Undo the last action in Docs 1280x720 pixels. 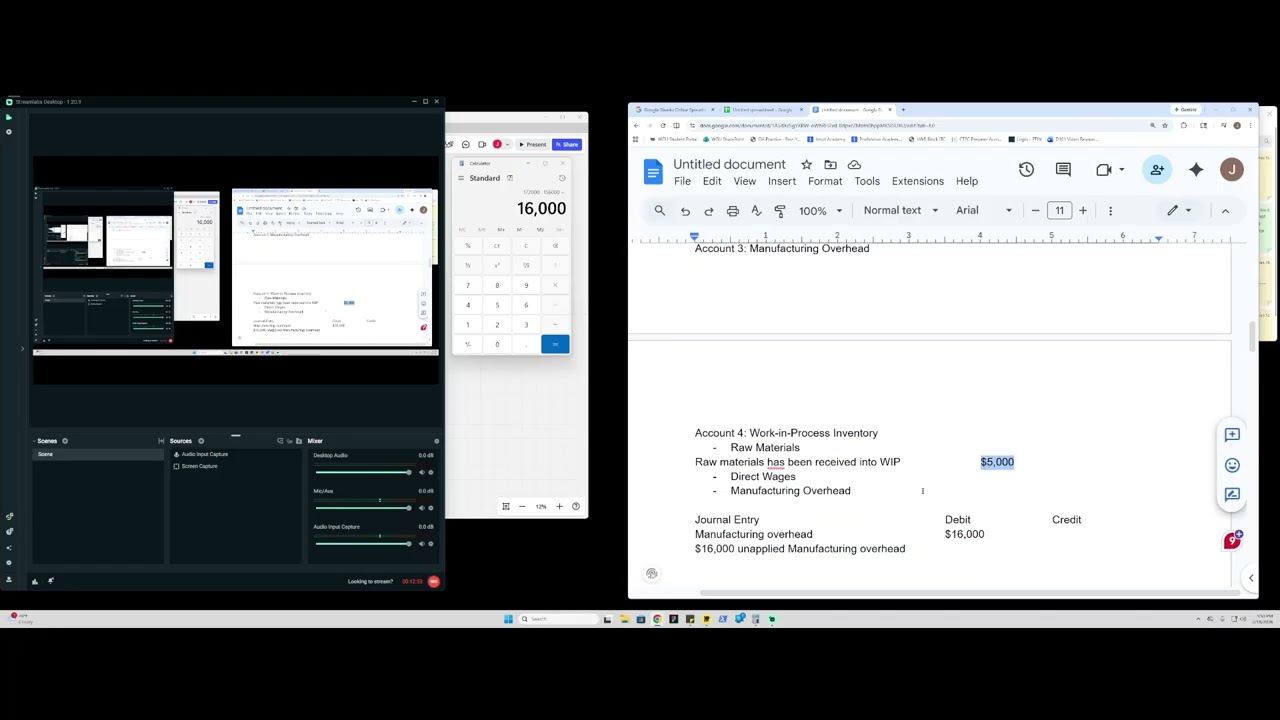click(685, 211)
